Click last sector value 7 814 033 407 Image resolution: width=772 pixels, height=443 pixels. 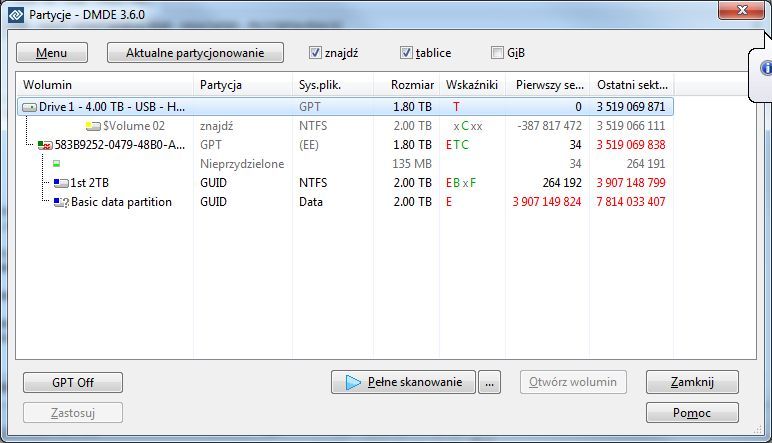(x=631, y=202)
